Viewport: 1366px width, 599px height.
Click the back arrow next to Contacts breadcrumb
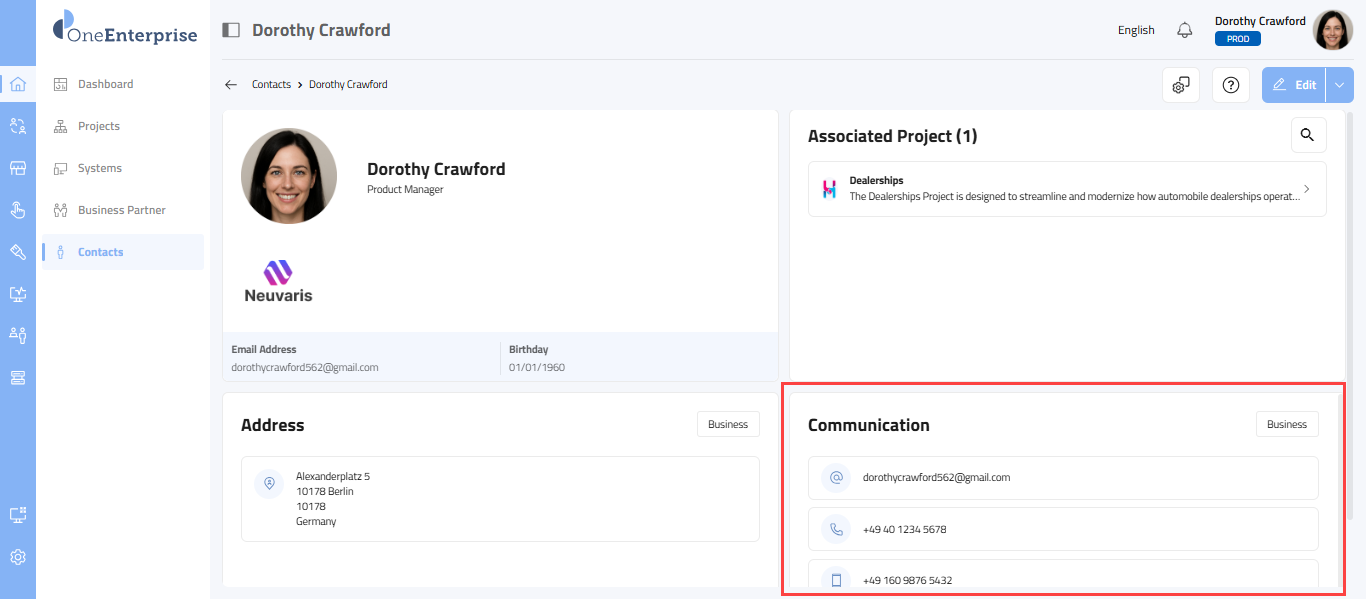pyautogui.click(x=231, y=85)
